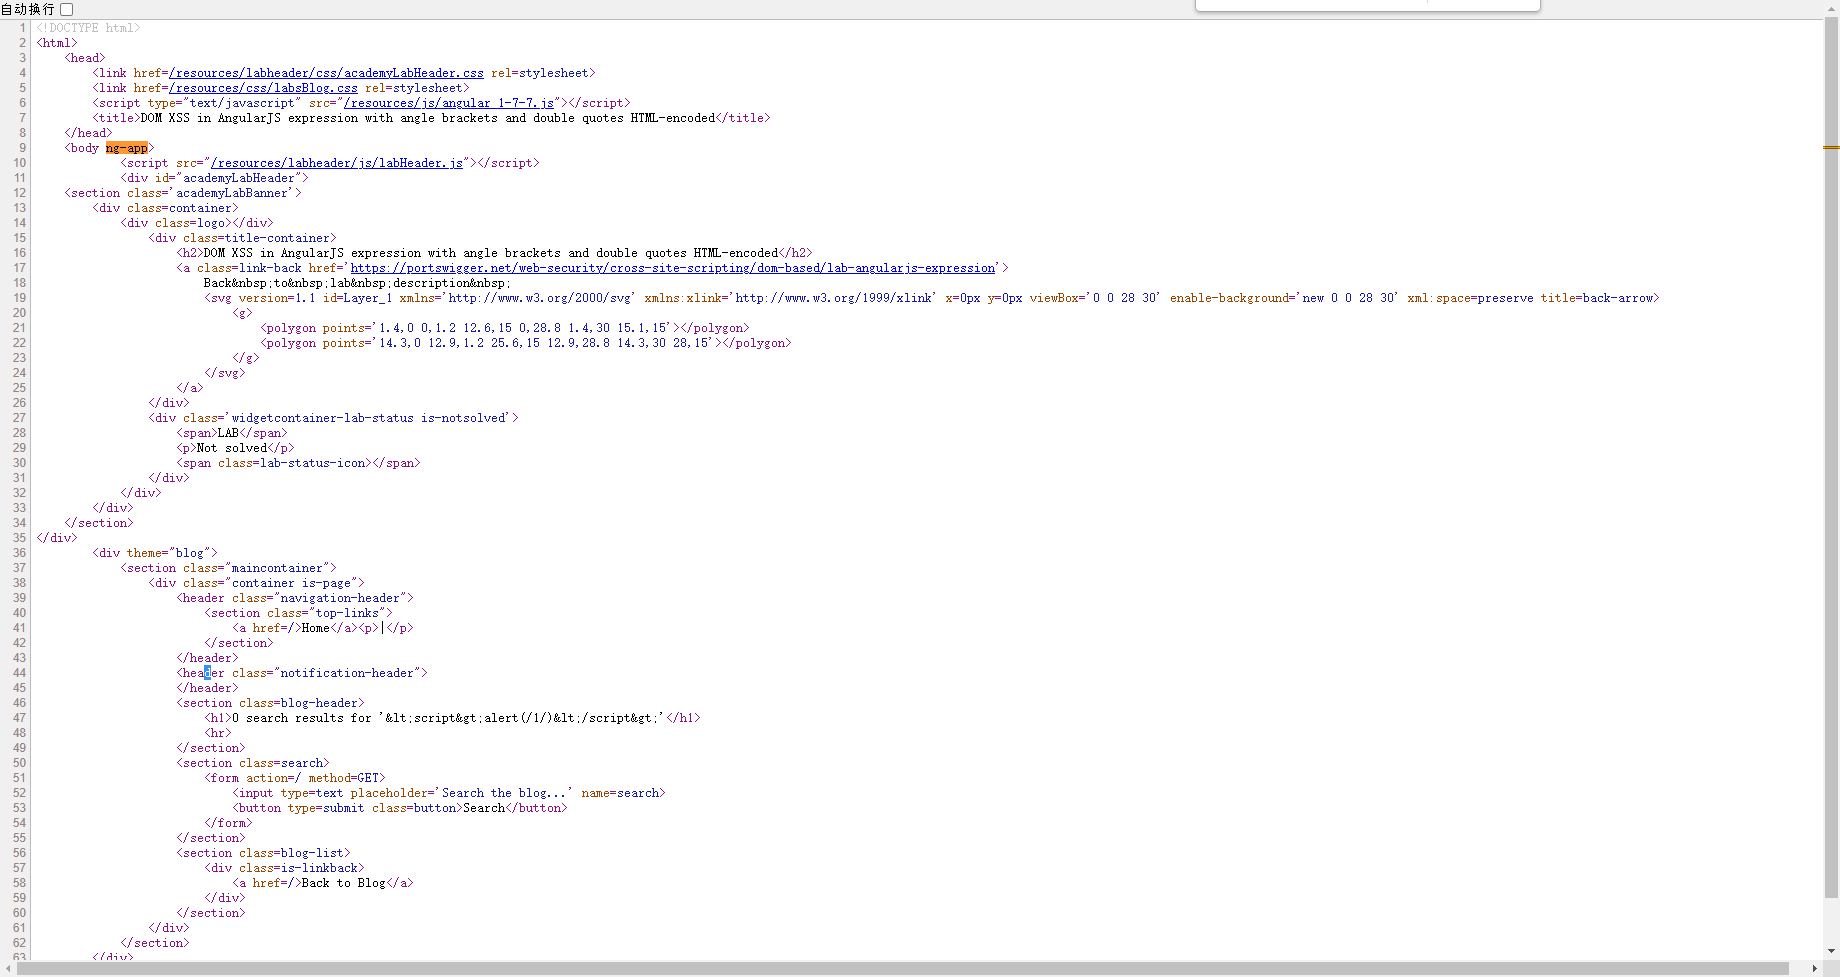Click the highlighted match inside the header tag
The image size is (1840, 977).
[206, 672]
